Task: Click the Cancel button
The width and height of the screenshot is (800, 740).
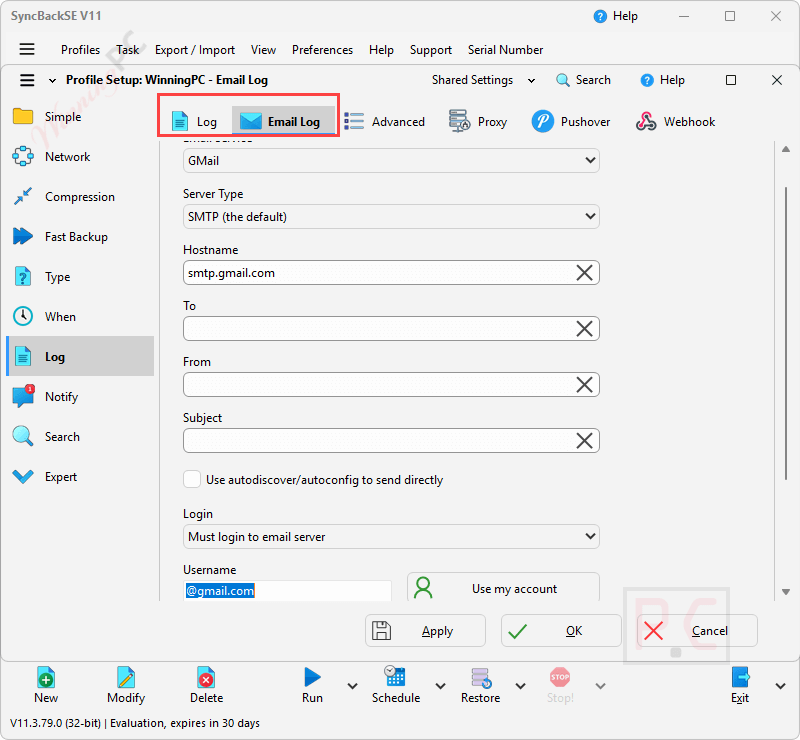Action: [697, 631]
